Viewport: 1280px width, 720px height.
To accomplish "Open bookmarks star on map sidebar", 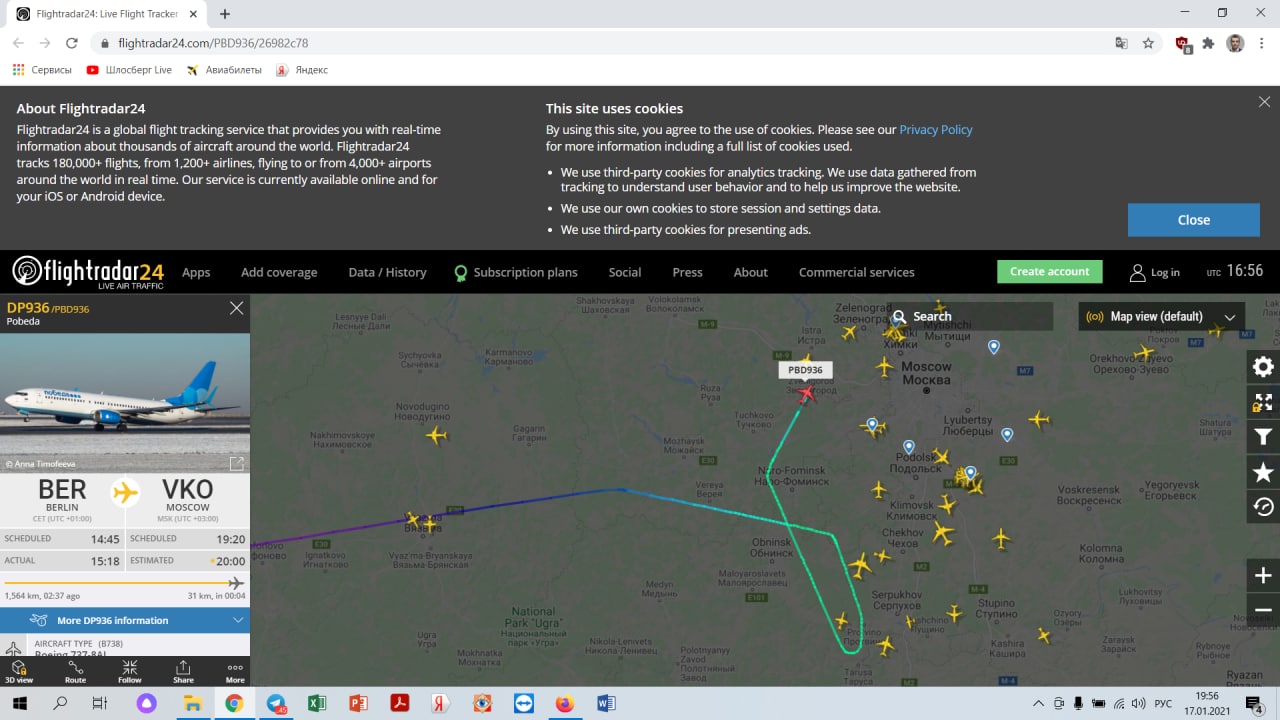I will (1263, 472).
